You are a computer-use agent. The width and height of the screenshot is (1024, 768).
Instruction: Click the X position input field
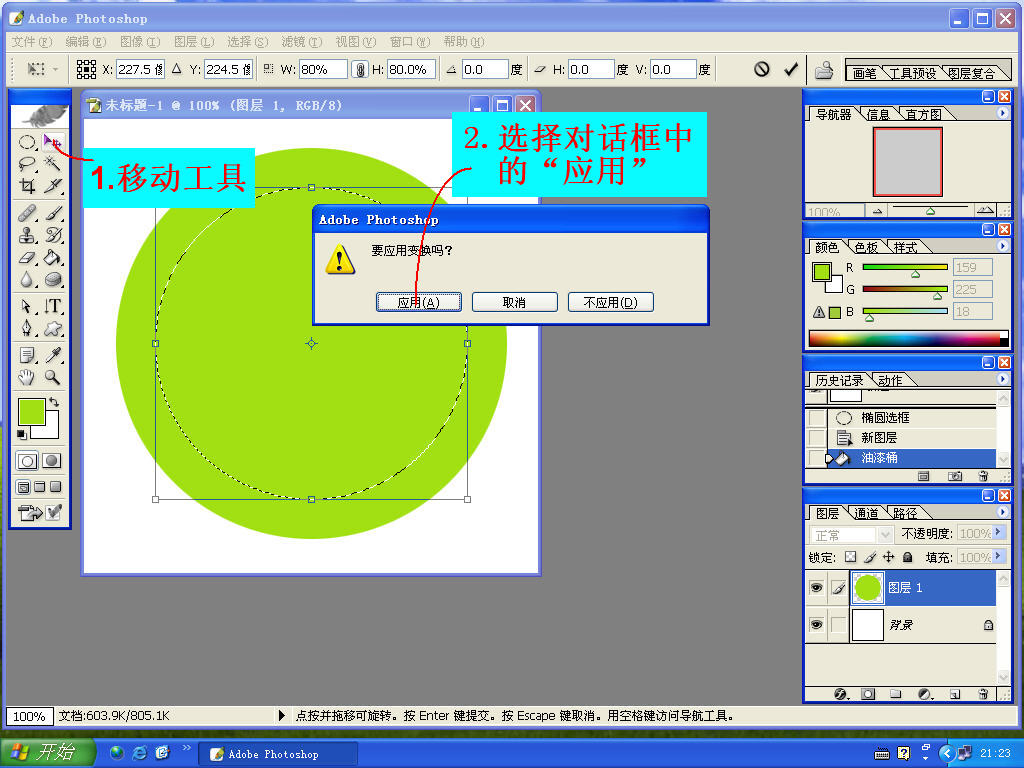(140, 69)
